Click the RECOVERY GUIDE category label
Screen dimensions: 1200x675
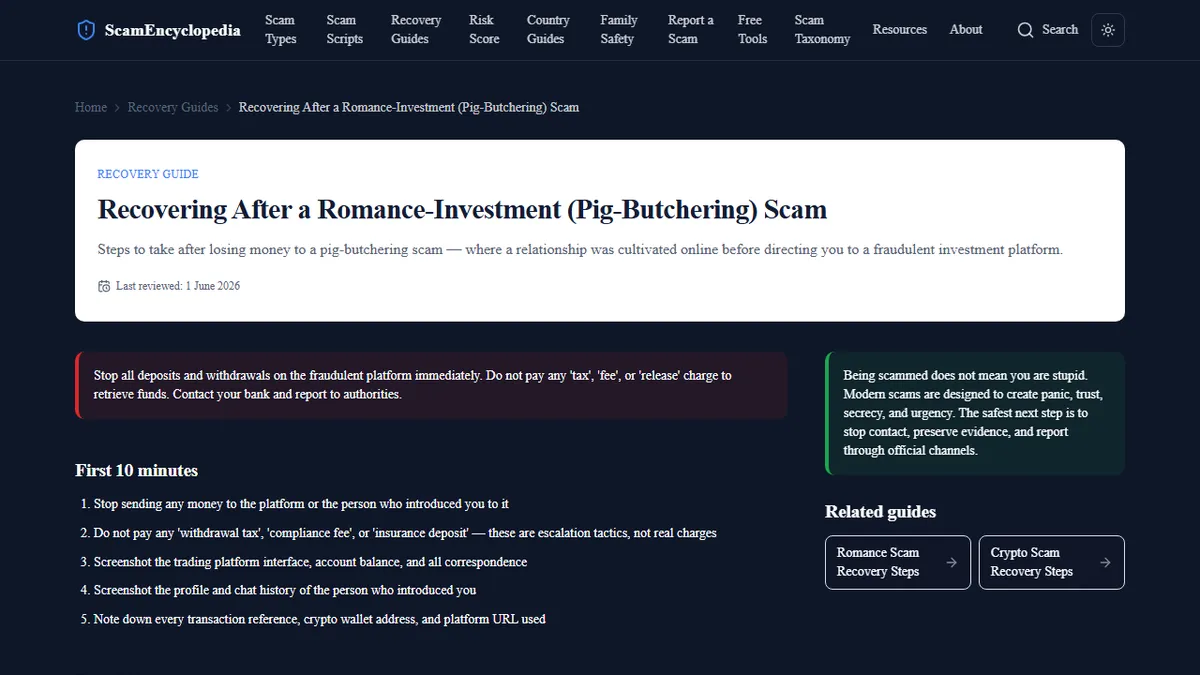148,174
